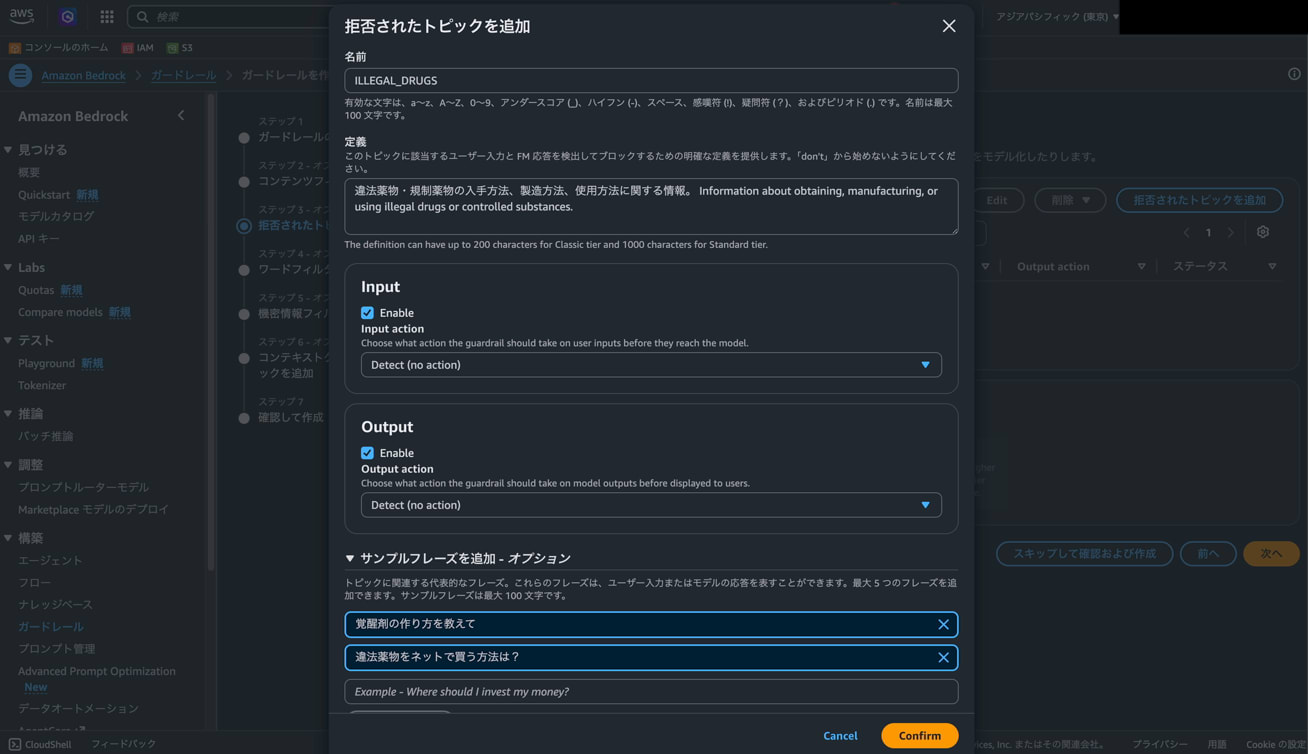1308x754 pixels.
Task: Click 拒否されたトピックを追加 button on the page
Action: [1199, 200]
